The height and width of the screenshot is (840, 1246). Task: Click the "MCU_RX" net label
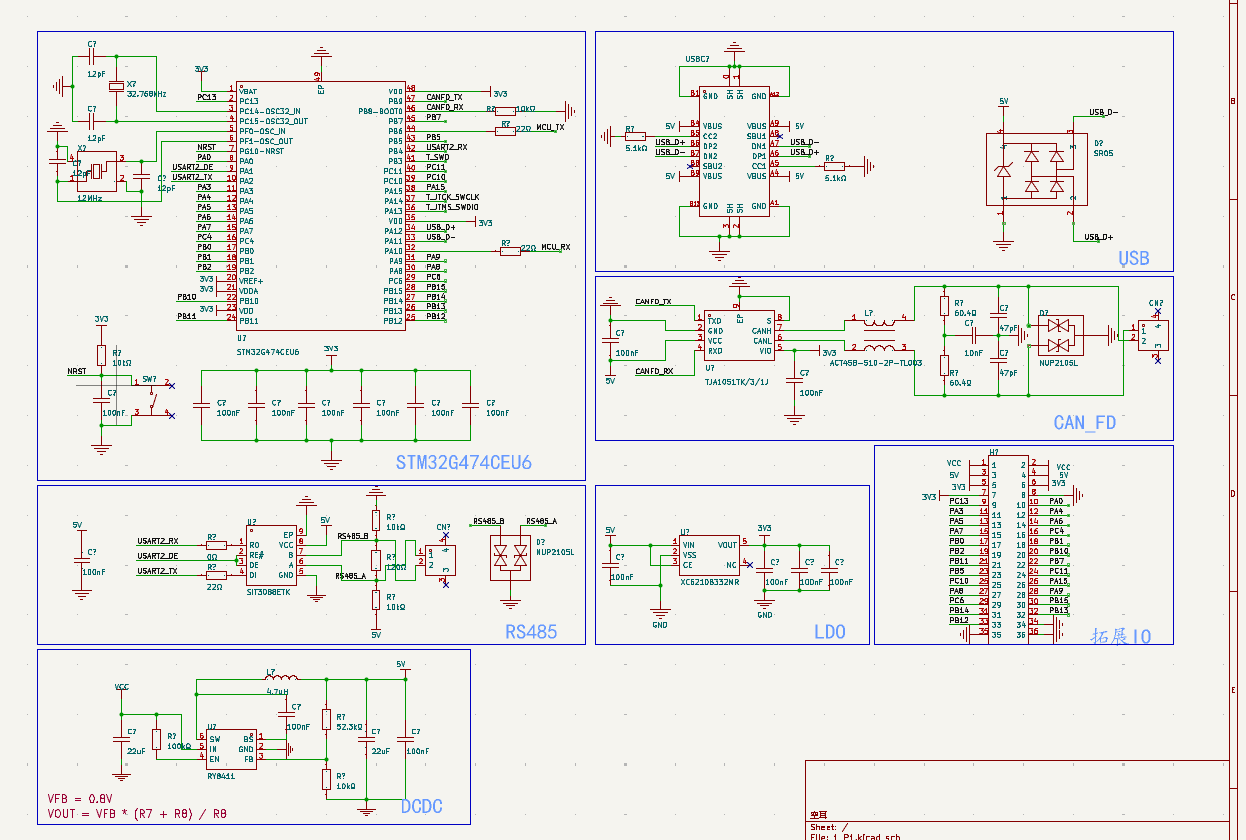[x=556, y=247]
